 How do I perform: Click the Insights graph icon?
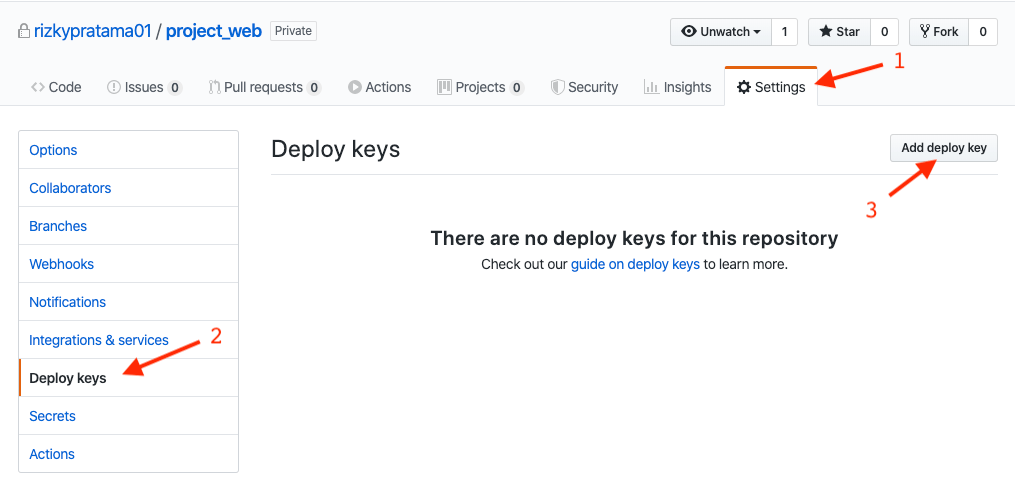click(651, 87)
